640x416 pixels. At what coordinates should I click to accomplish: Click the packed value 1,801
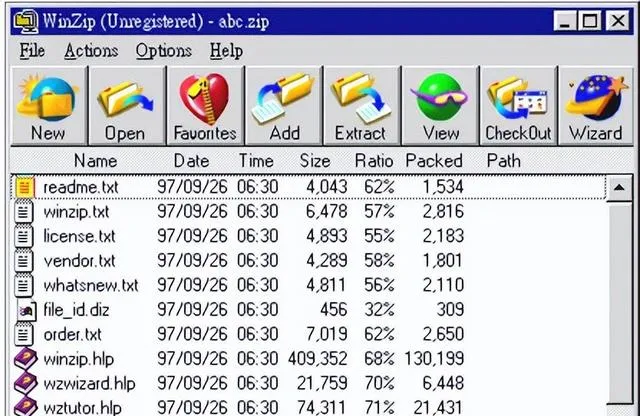[x=443, y=261]
